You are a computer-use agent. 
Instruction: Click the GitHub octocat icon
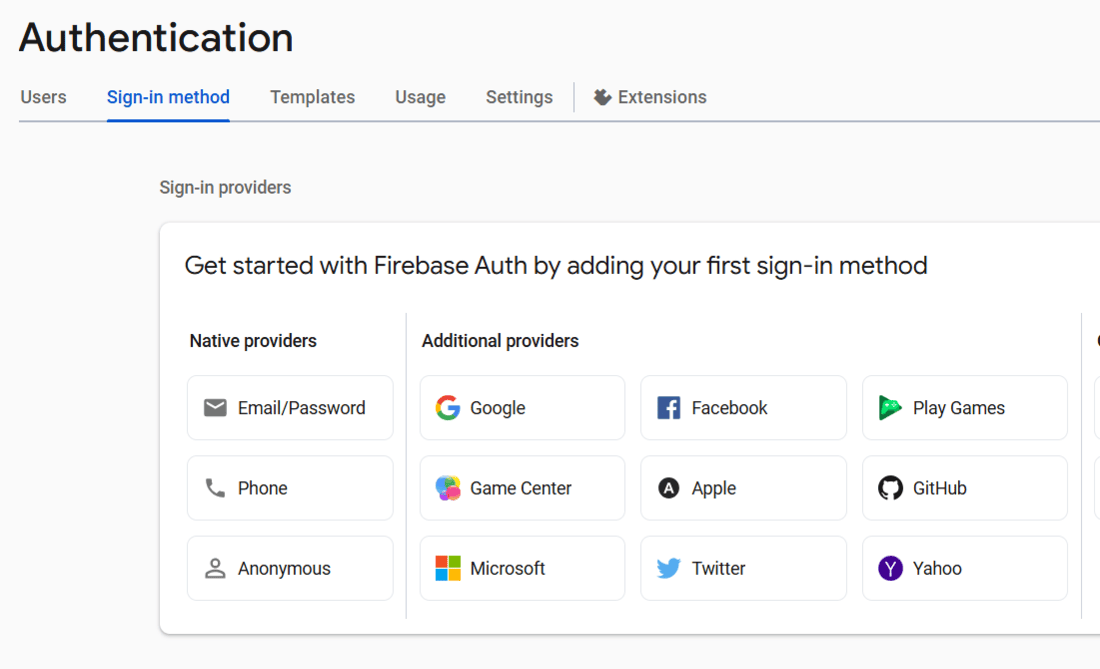(890, 488)
